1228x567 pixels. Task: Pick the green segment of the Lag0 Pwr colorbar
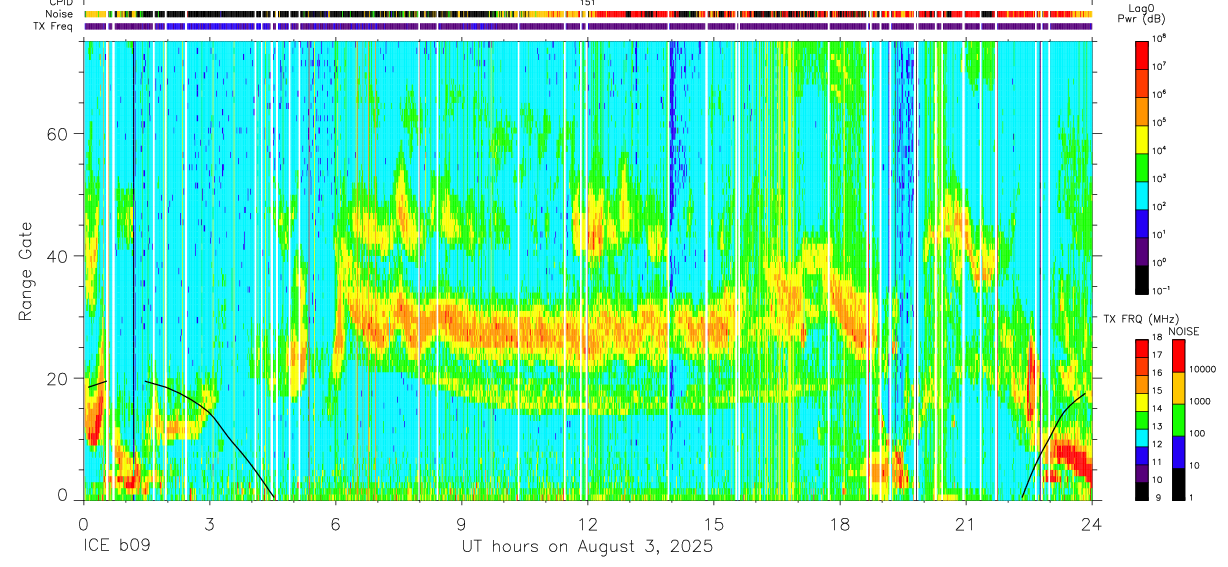[x=1142, y=166]
